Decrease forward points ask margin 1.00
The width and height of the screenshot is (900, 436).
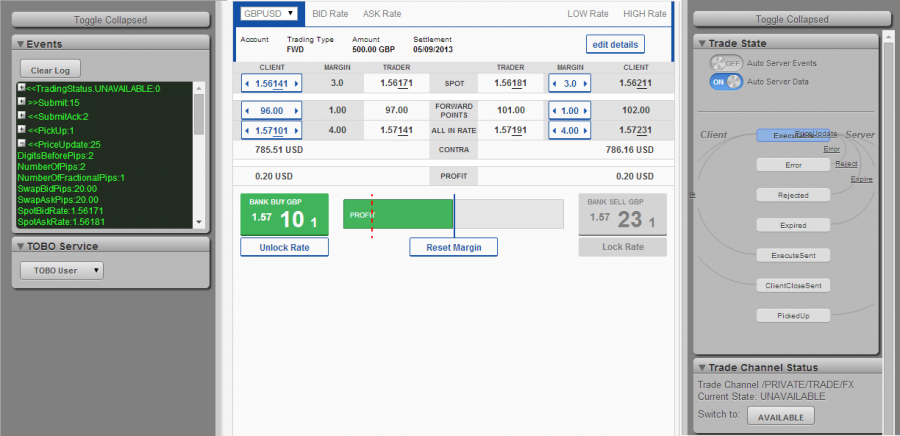pyautogui.click(x=554, y=111)
